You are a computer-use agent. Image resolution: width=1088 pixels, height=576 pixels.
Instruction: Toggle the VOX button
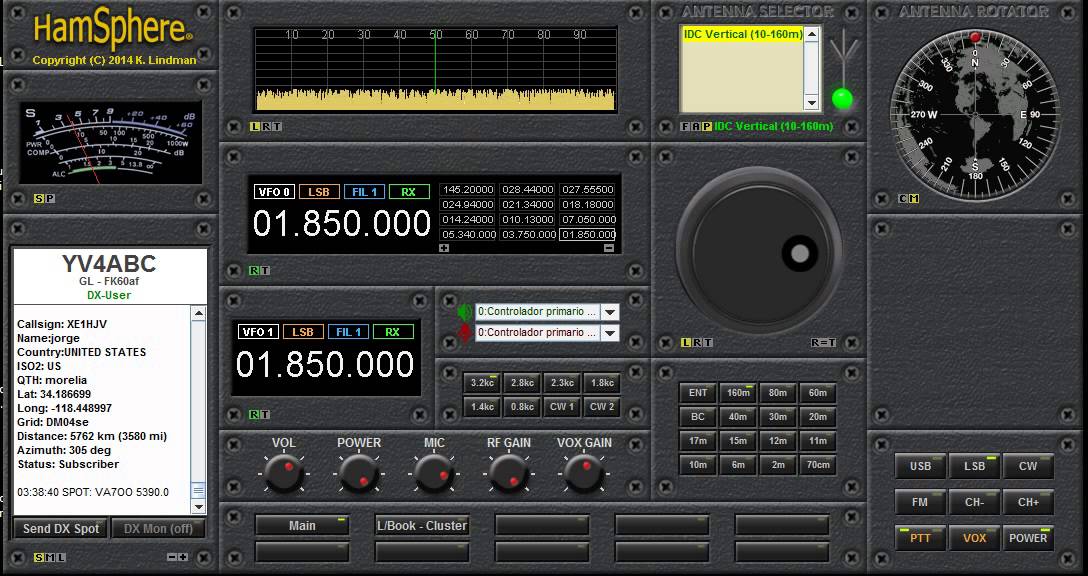[x=974, y=538]
